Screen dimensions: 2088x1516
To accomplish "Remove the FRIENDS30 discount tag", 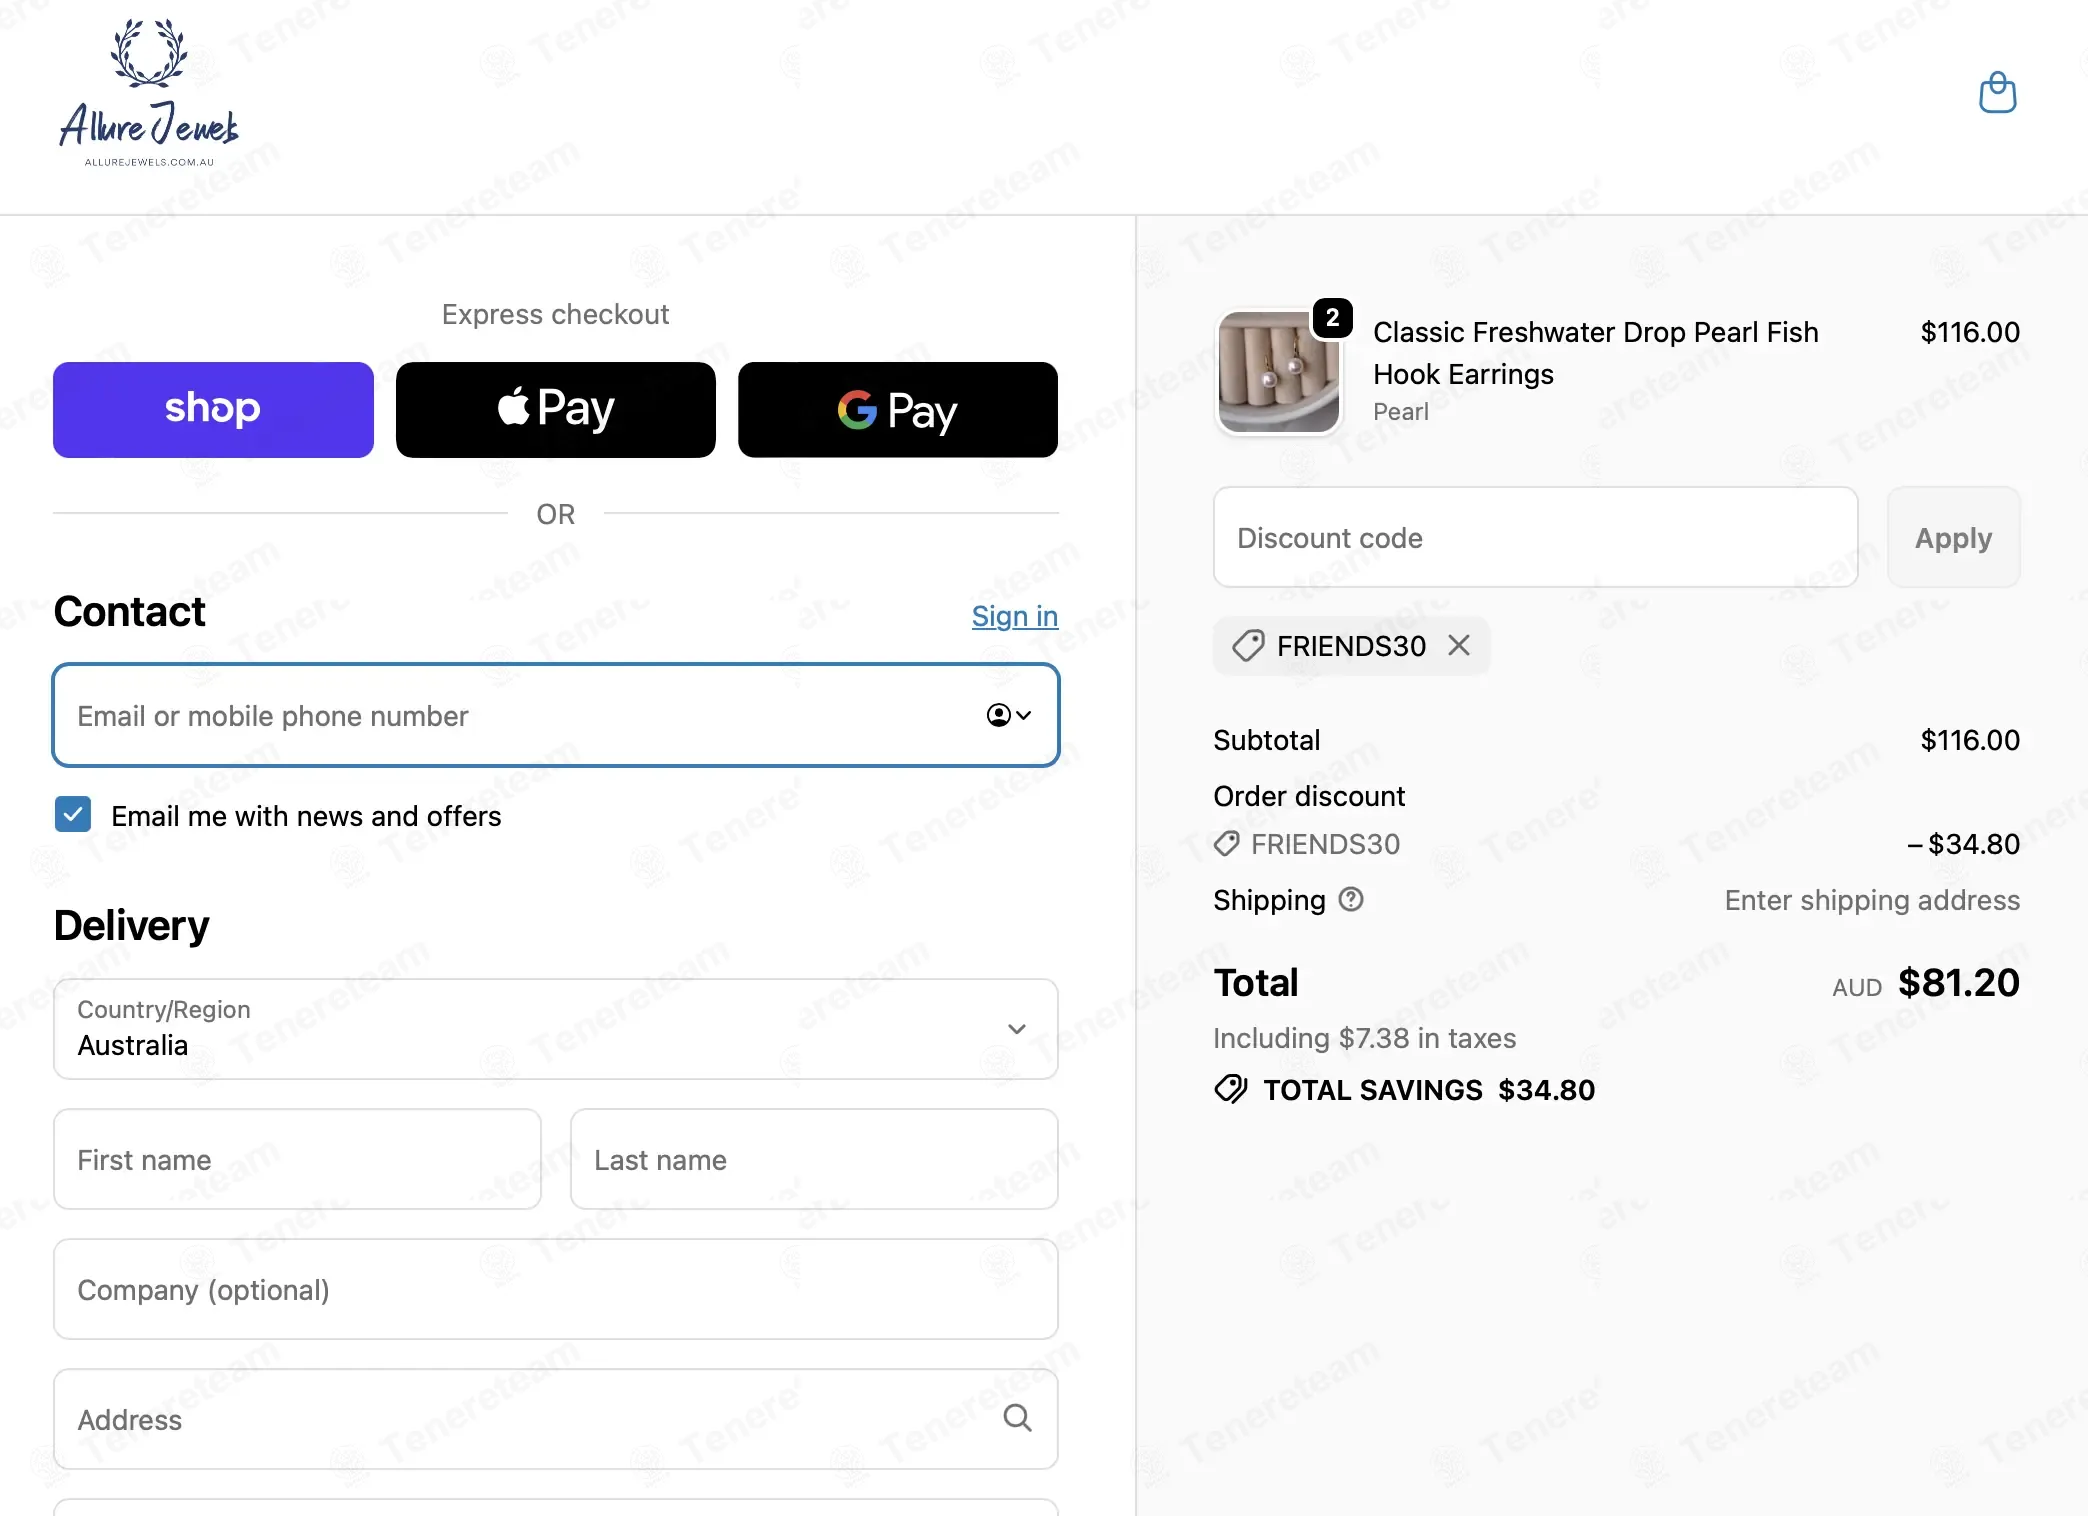I will [x=1459, y=646].
